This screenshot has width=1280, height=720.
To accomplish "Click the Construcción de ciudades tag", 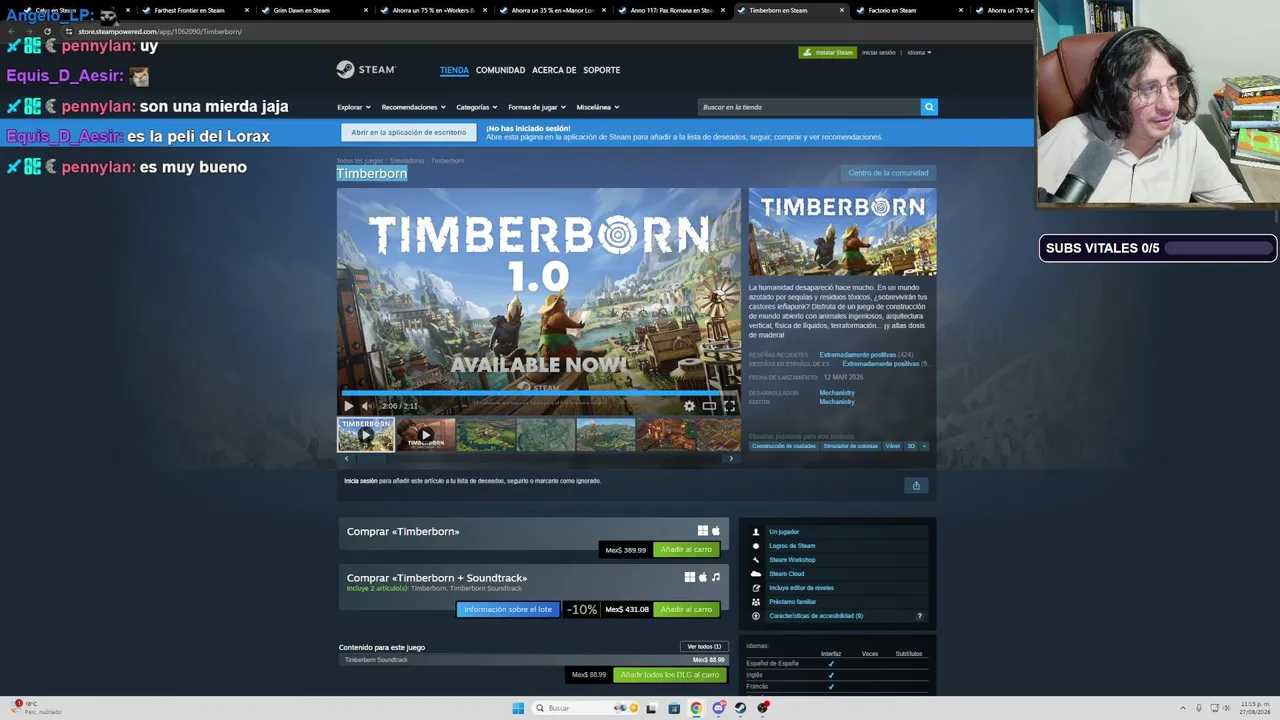I will (784, 446).
